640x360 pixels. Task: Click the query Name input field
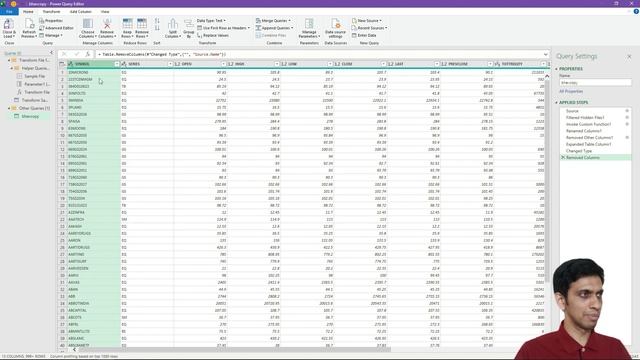[595, 83]
